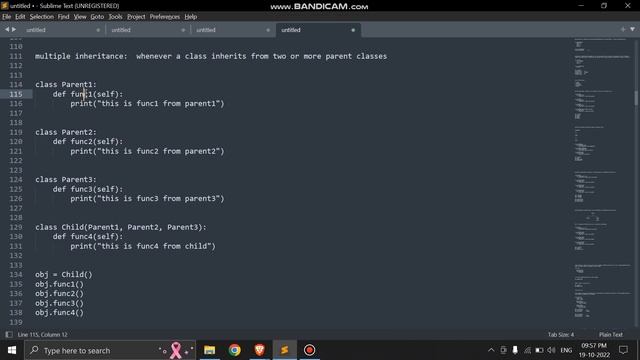Click the "class Child(Parent1, Parent2, Parent3):" line
Screen dimensions: 640x360
coord(121,227)
